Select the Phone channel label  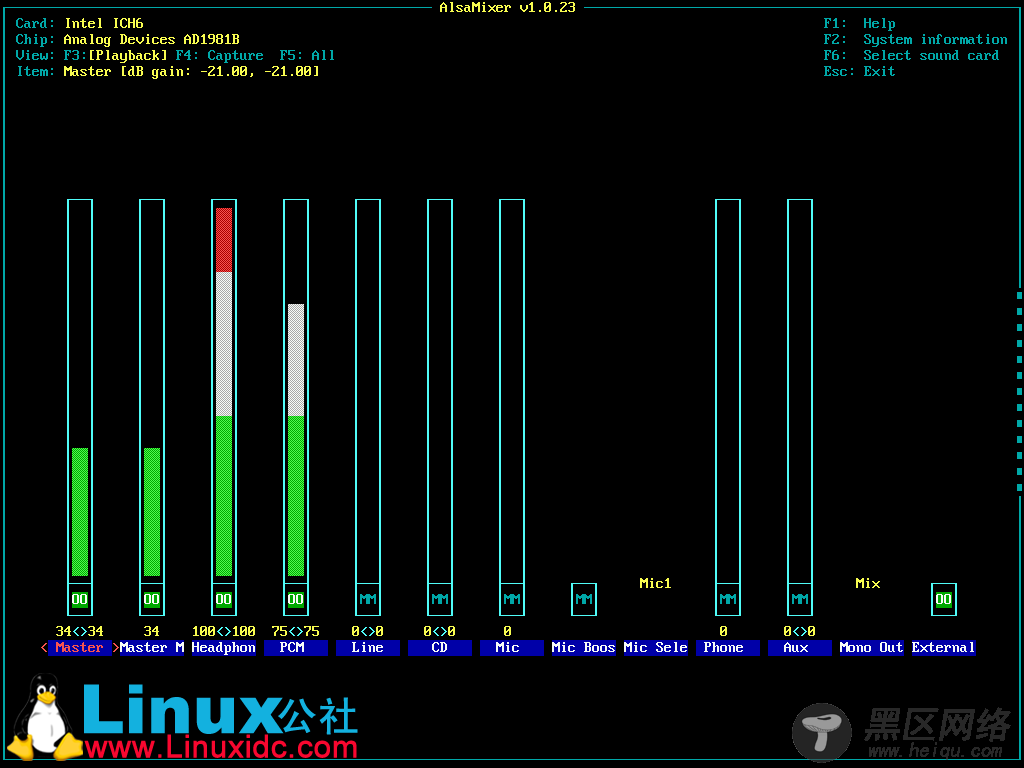pos(728,648)
